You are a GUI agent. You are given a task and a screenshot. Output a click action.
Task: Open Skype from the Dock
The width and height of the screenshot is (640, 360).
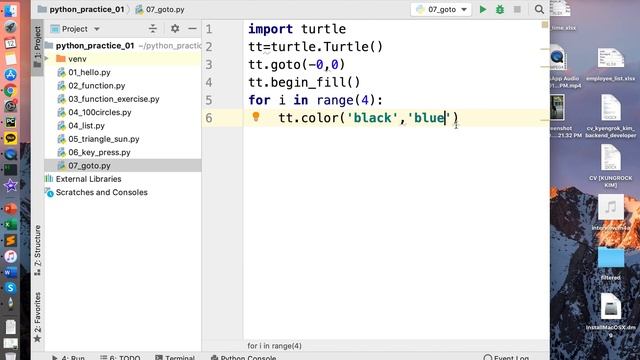(10, 288)
